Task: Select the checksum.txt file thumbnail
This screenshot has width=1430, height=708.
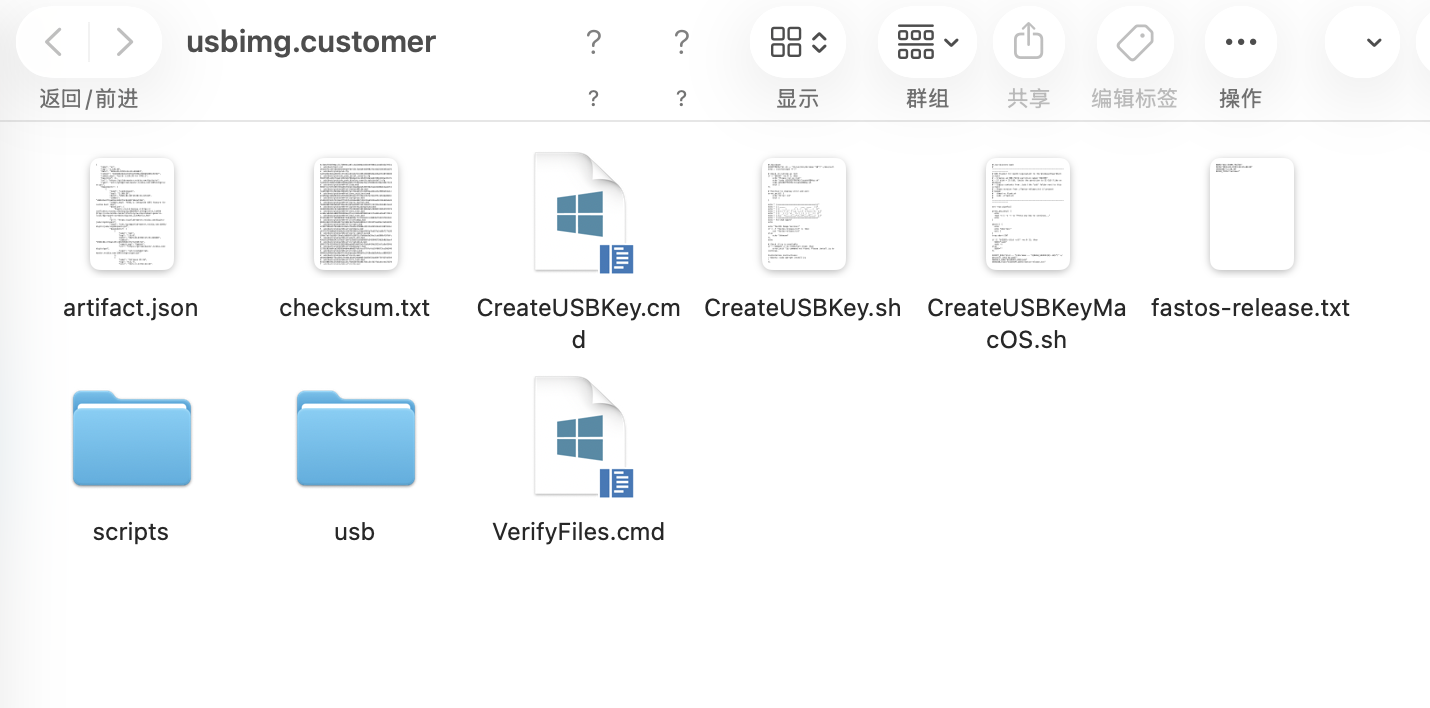Action: pyautogui.click(x=355, y=214)
